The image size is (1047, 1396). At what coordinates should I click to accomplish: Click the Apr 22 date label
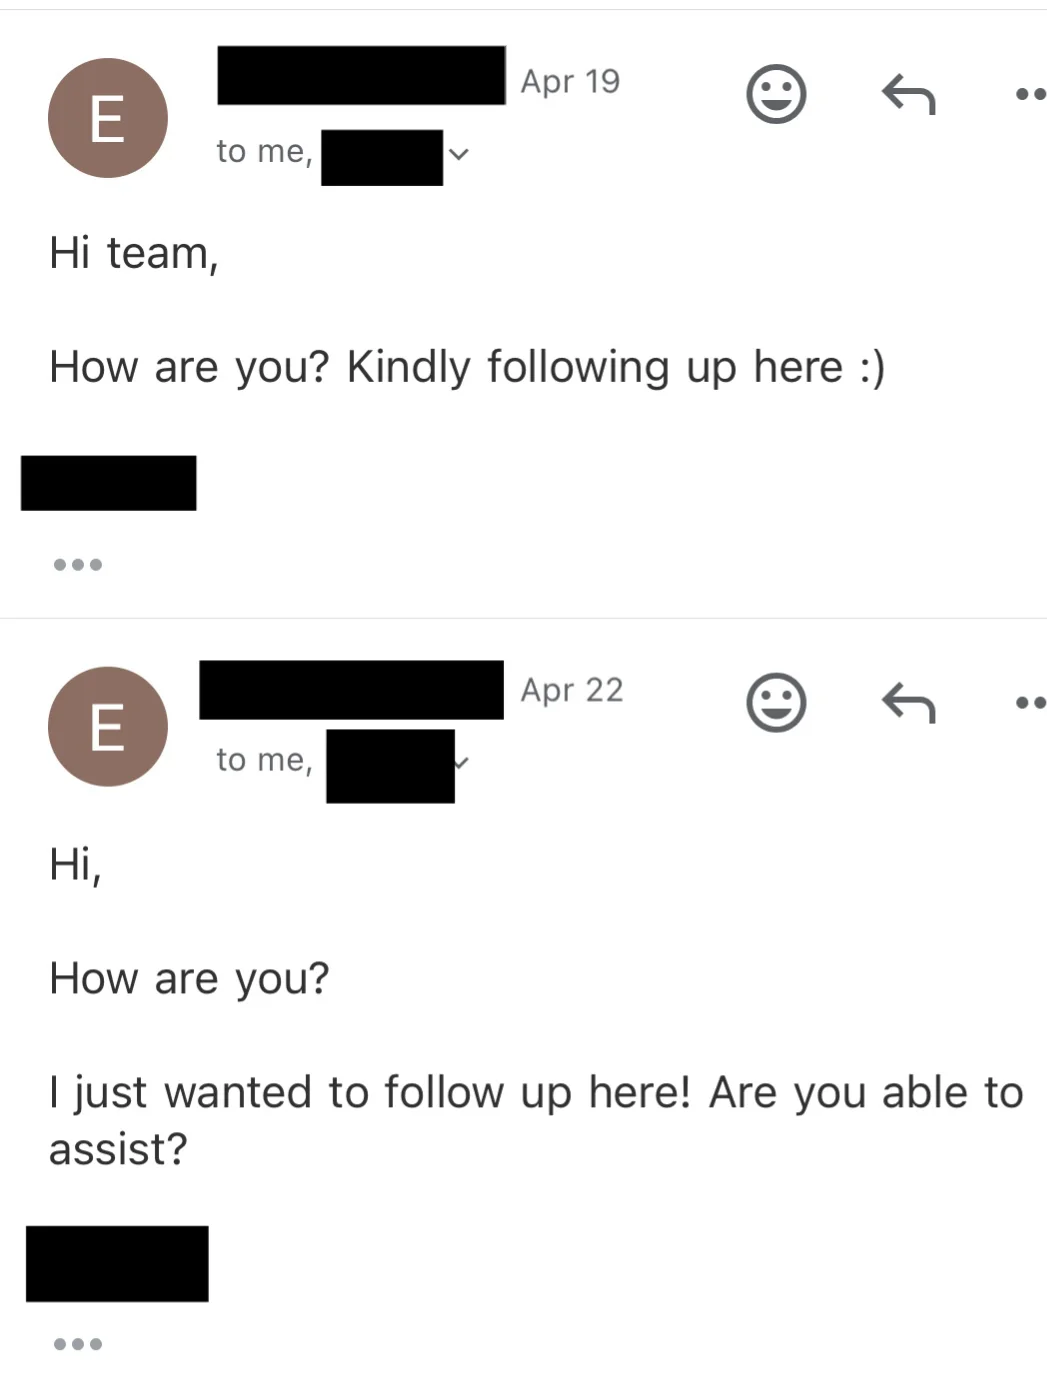(571, 690)
